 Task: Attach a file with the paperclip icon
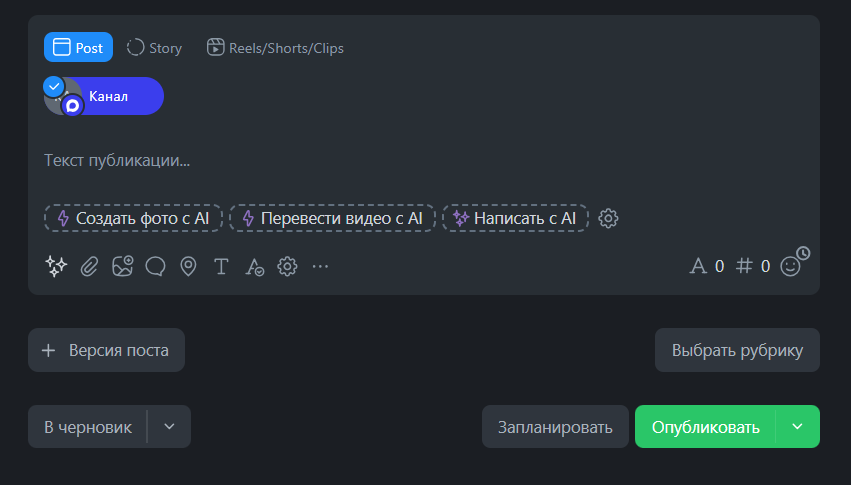[89, 266]
